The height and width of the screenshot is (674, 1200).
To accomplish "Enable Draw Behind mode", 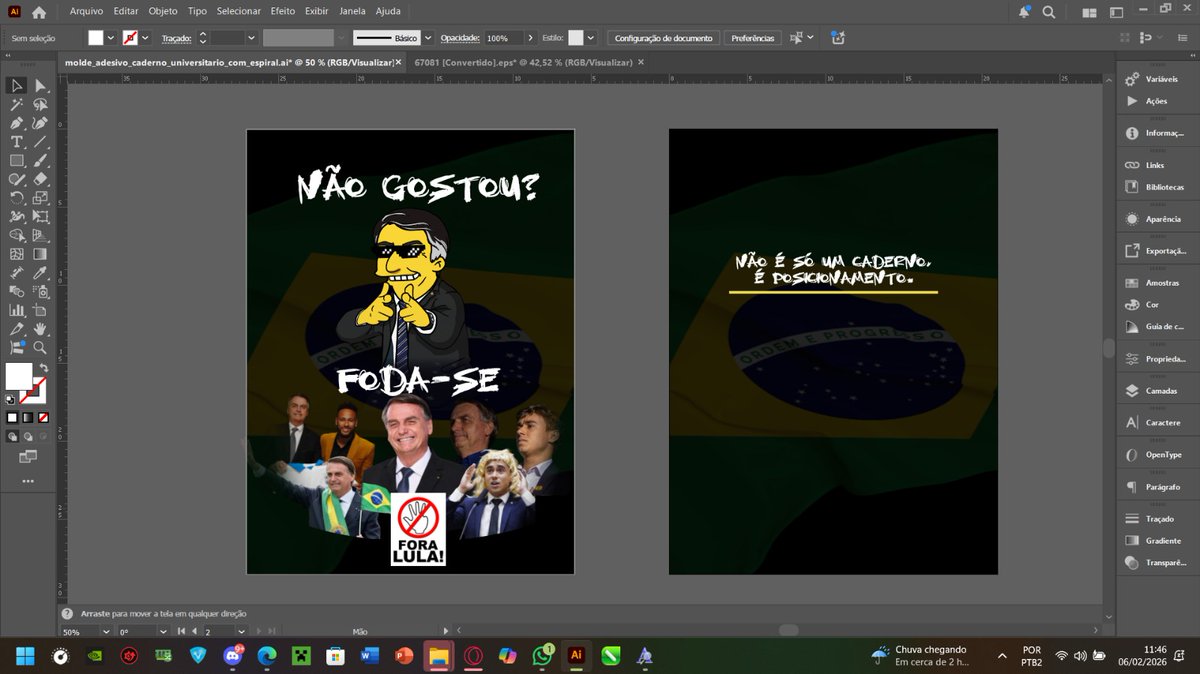I will pos(28,436).
